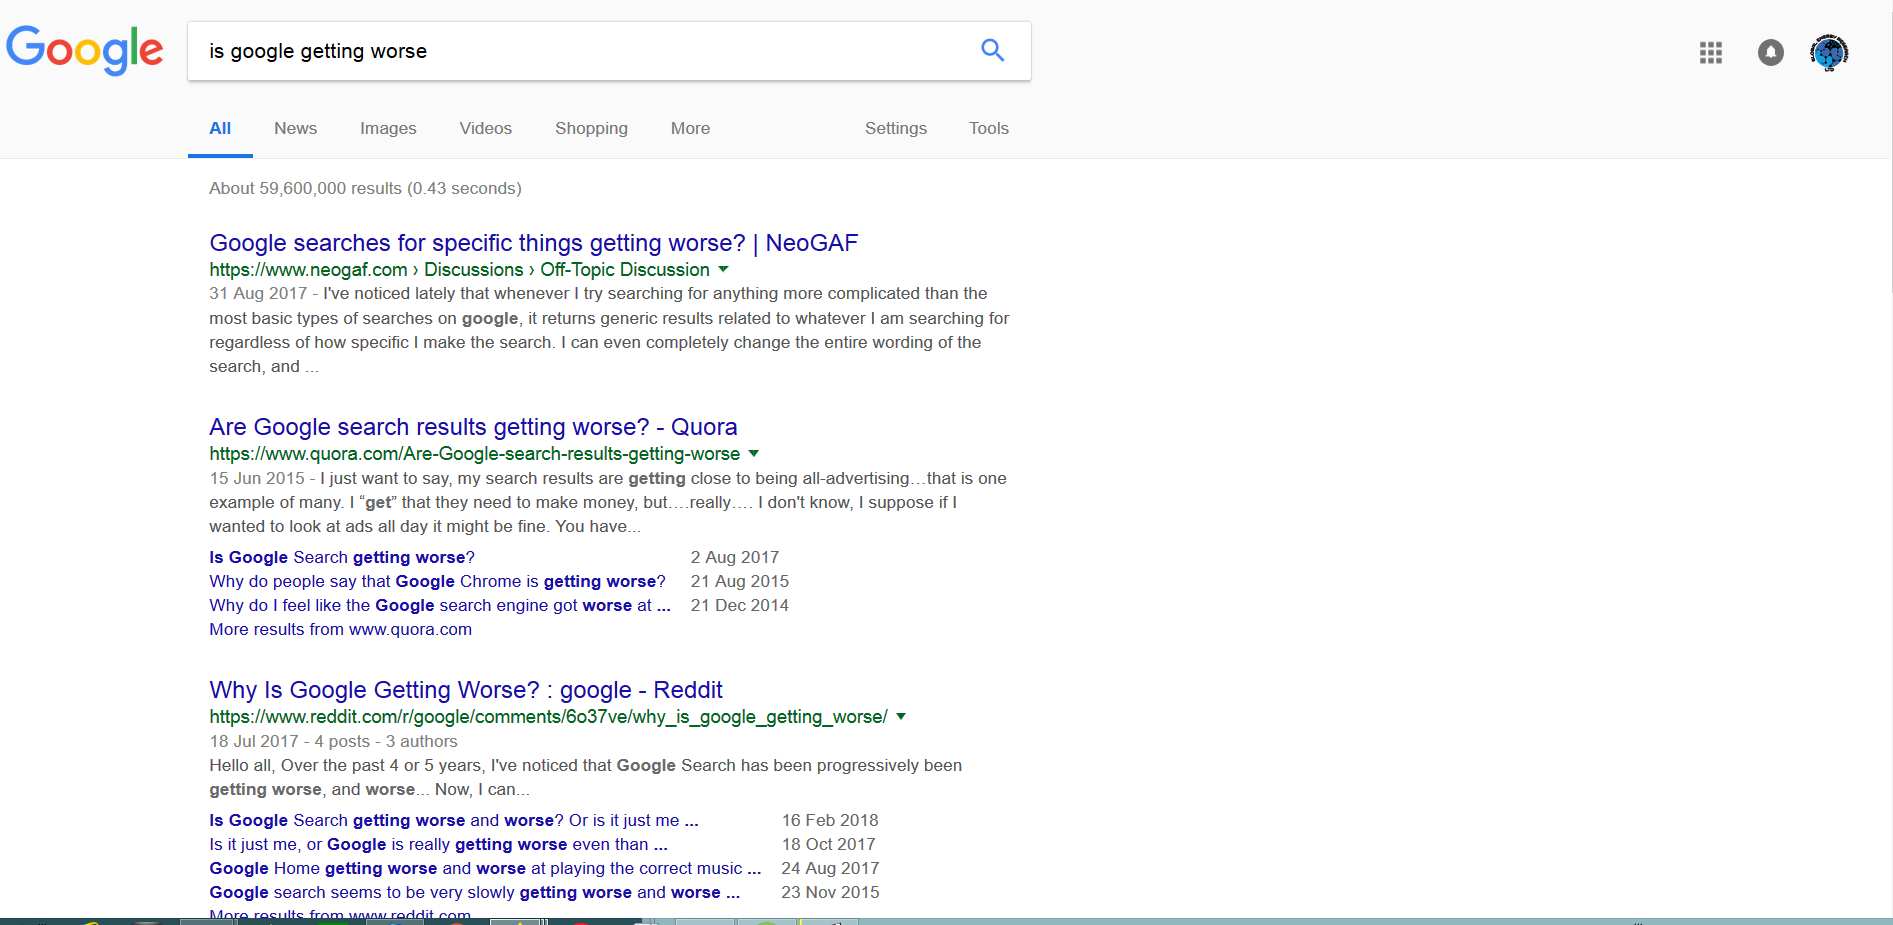
Task: Open 'very slowly getting worse' Reddit sublink
Action: [x=475, y=892]
